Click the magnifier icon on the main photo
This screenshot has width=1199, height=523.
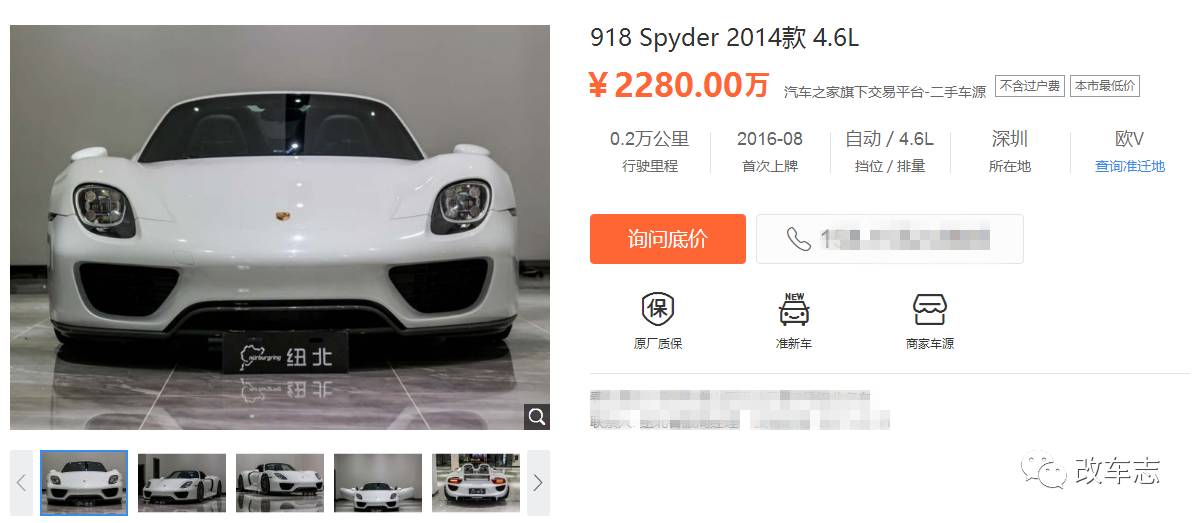[x=537, y=417]
